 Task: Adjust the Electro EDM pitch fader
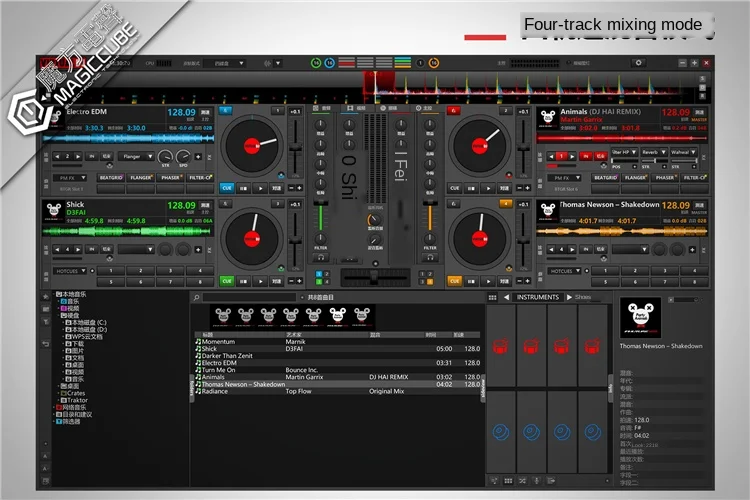click(296, 149)
